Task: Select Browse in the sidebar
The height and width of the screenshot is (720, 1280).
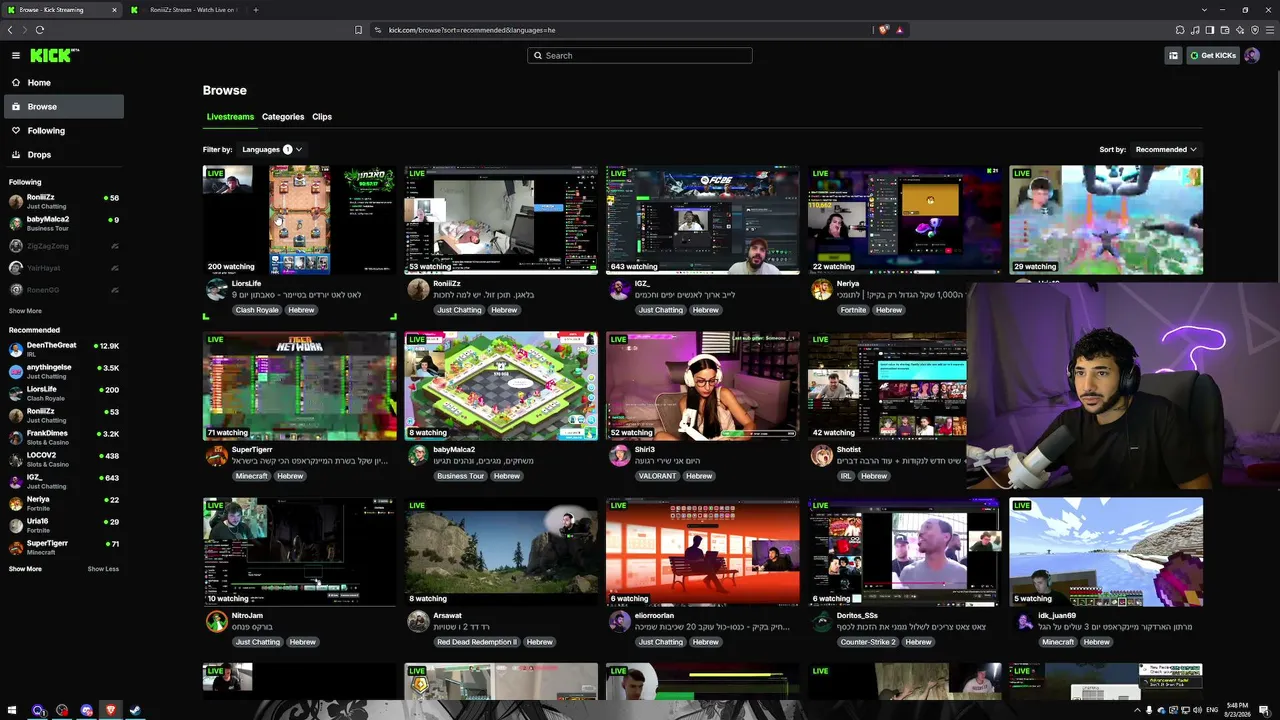Action: [64, 107]
